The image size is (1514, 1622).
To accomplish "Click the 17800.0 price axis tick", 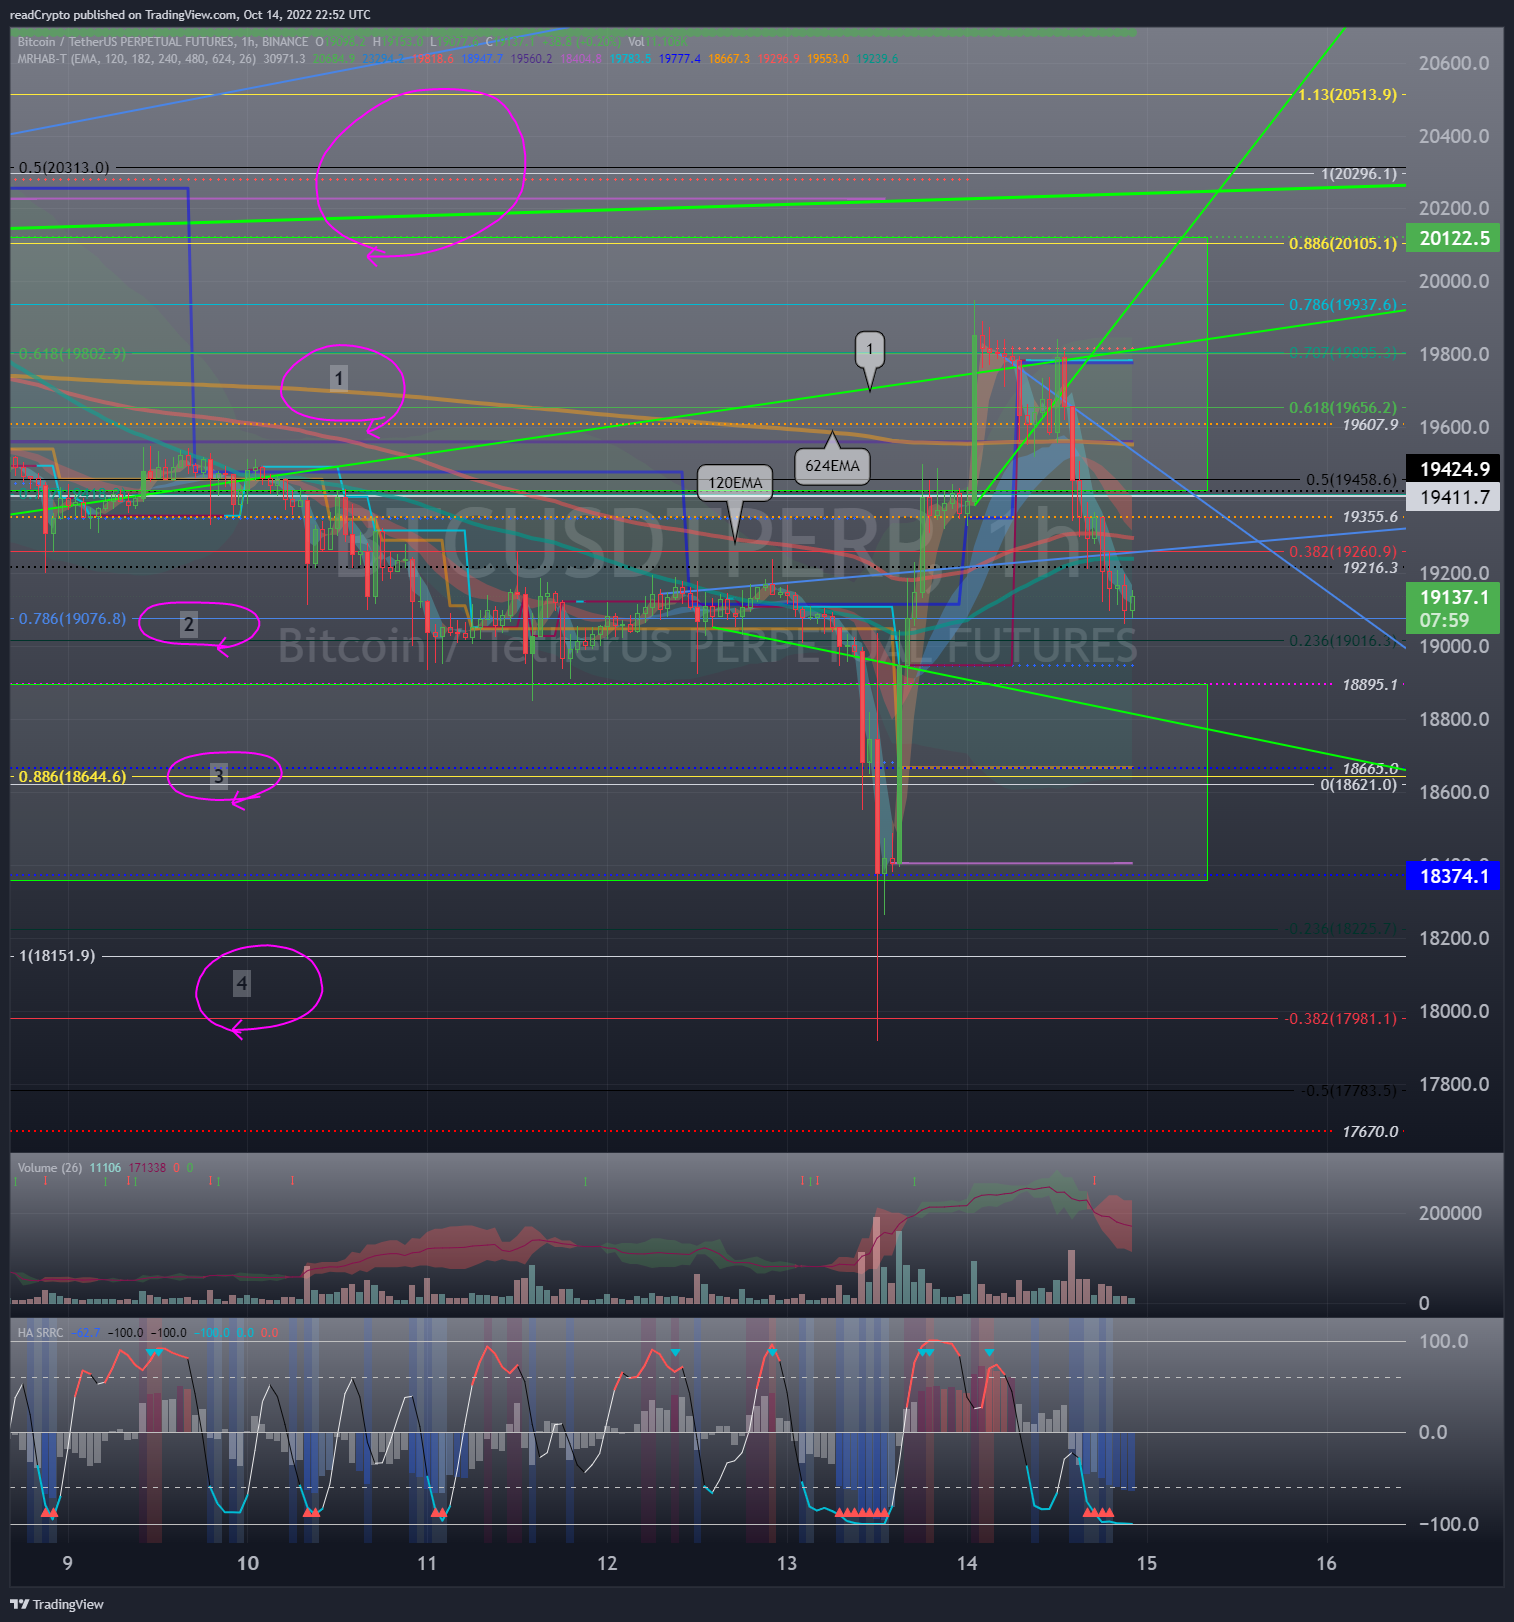I will click(1453, 1084).
